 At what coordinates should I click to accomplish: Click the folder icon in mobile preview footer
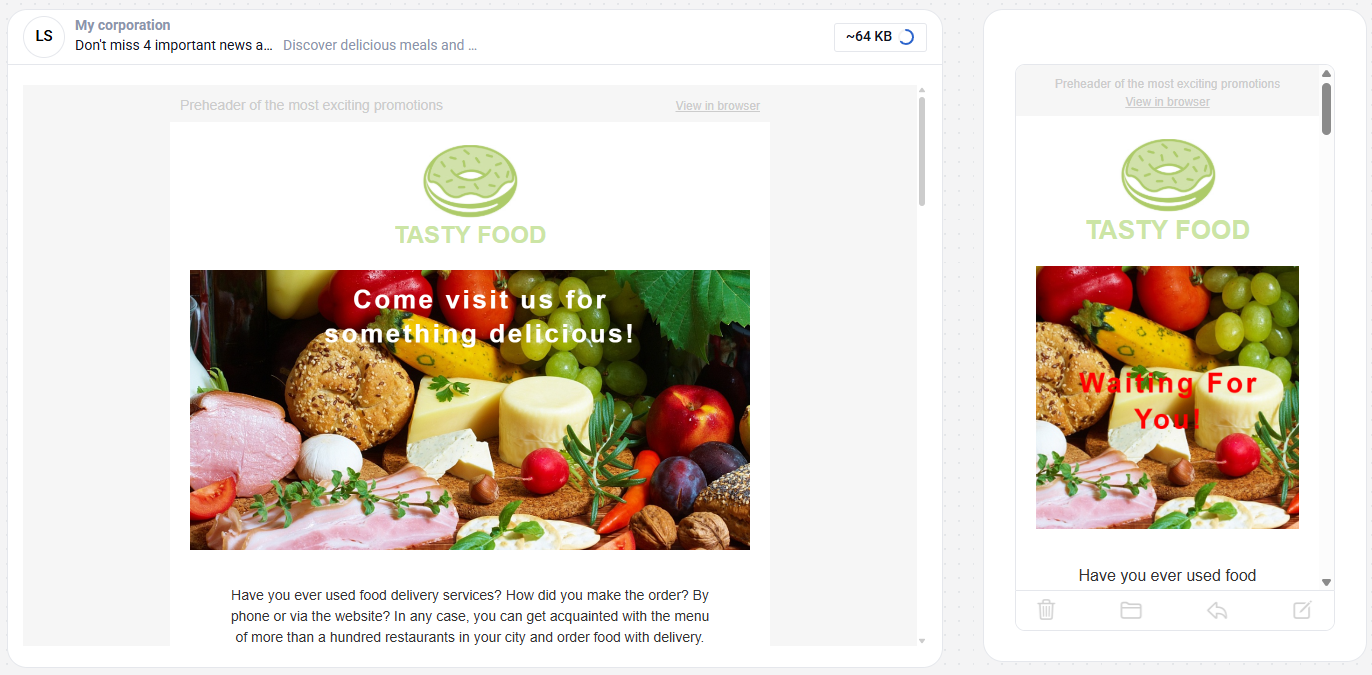point(1131,610)
